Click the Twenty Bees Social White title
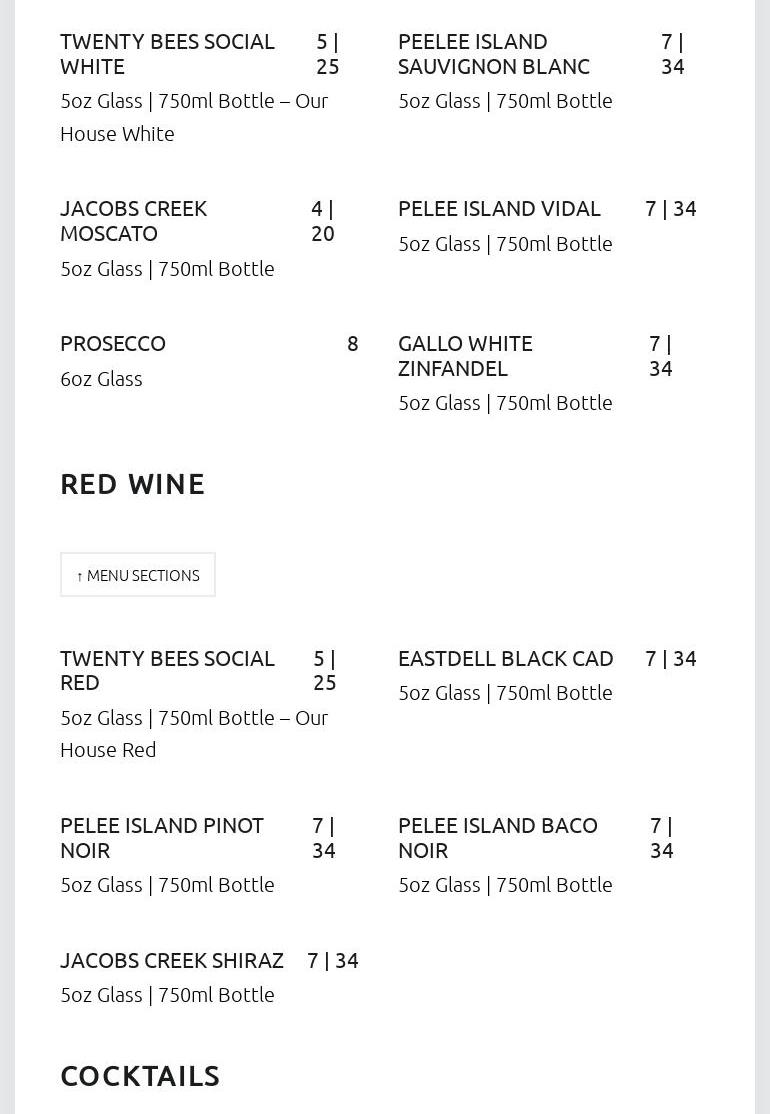The width and height of the screenshot is (770, 1114). [167, 54]
